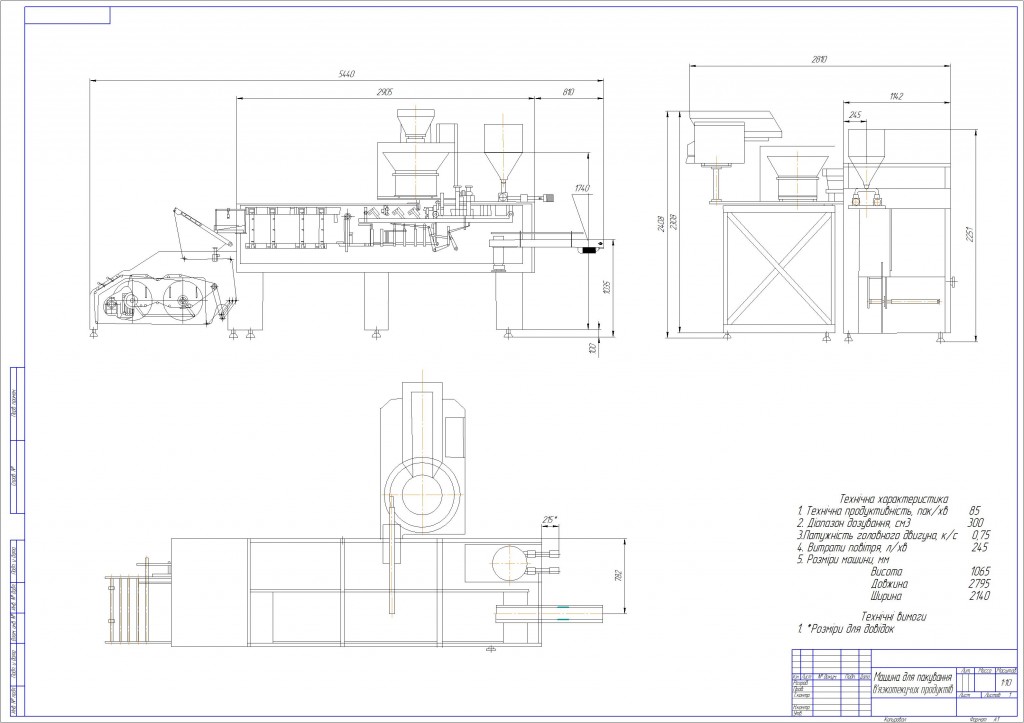Select the 'Ширина' label
Screen dimensions: 1024x723
tap(886, 596)
